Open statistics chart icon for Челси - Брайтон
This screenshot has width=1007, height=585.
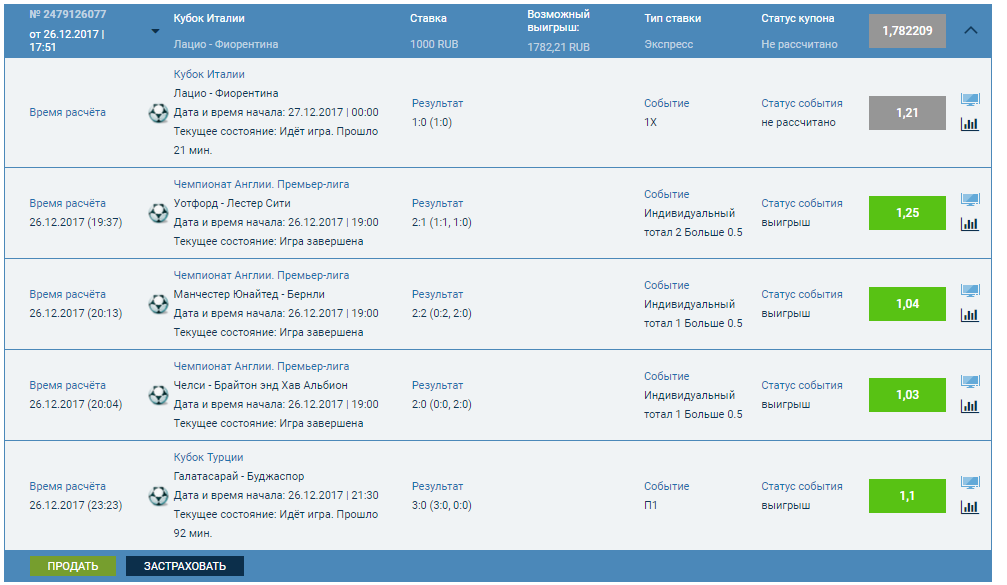coord(970,406)
